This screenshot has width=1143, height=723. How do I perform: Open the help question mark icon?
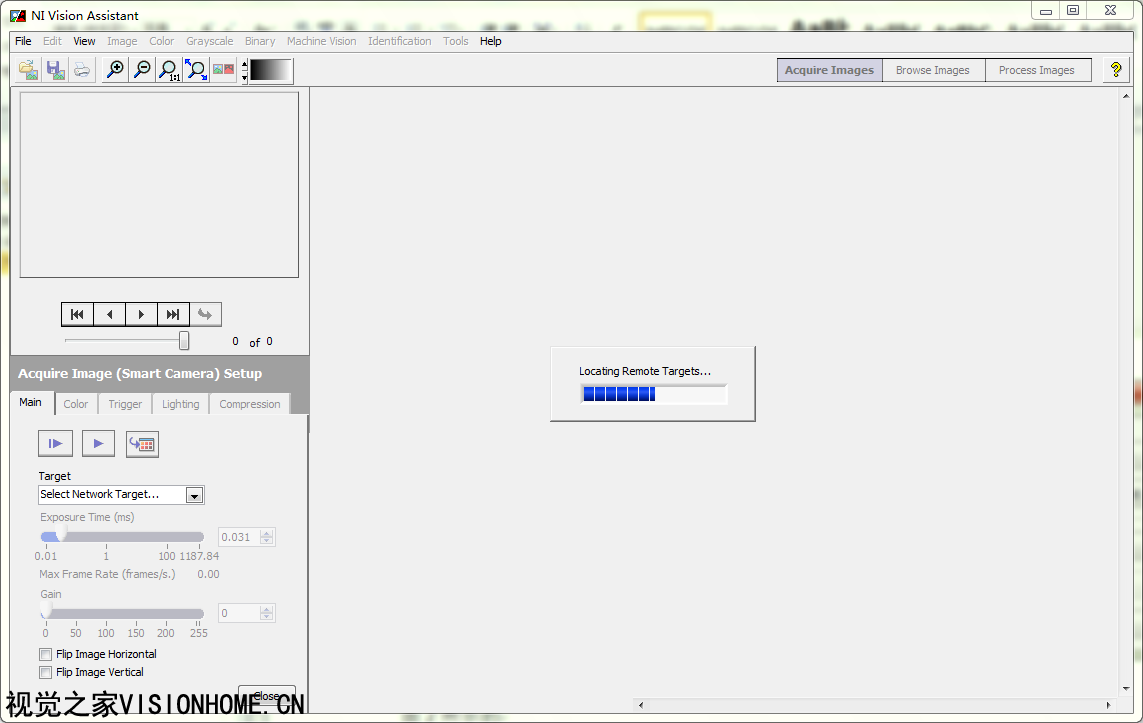pos(1116,70)
